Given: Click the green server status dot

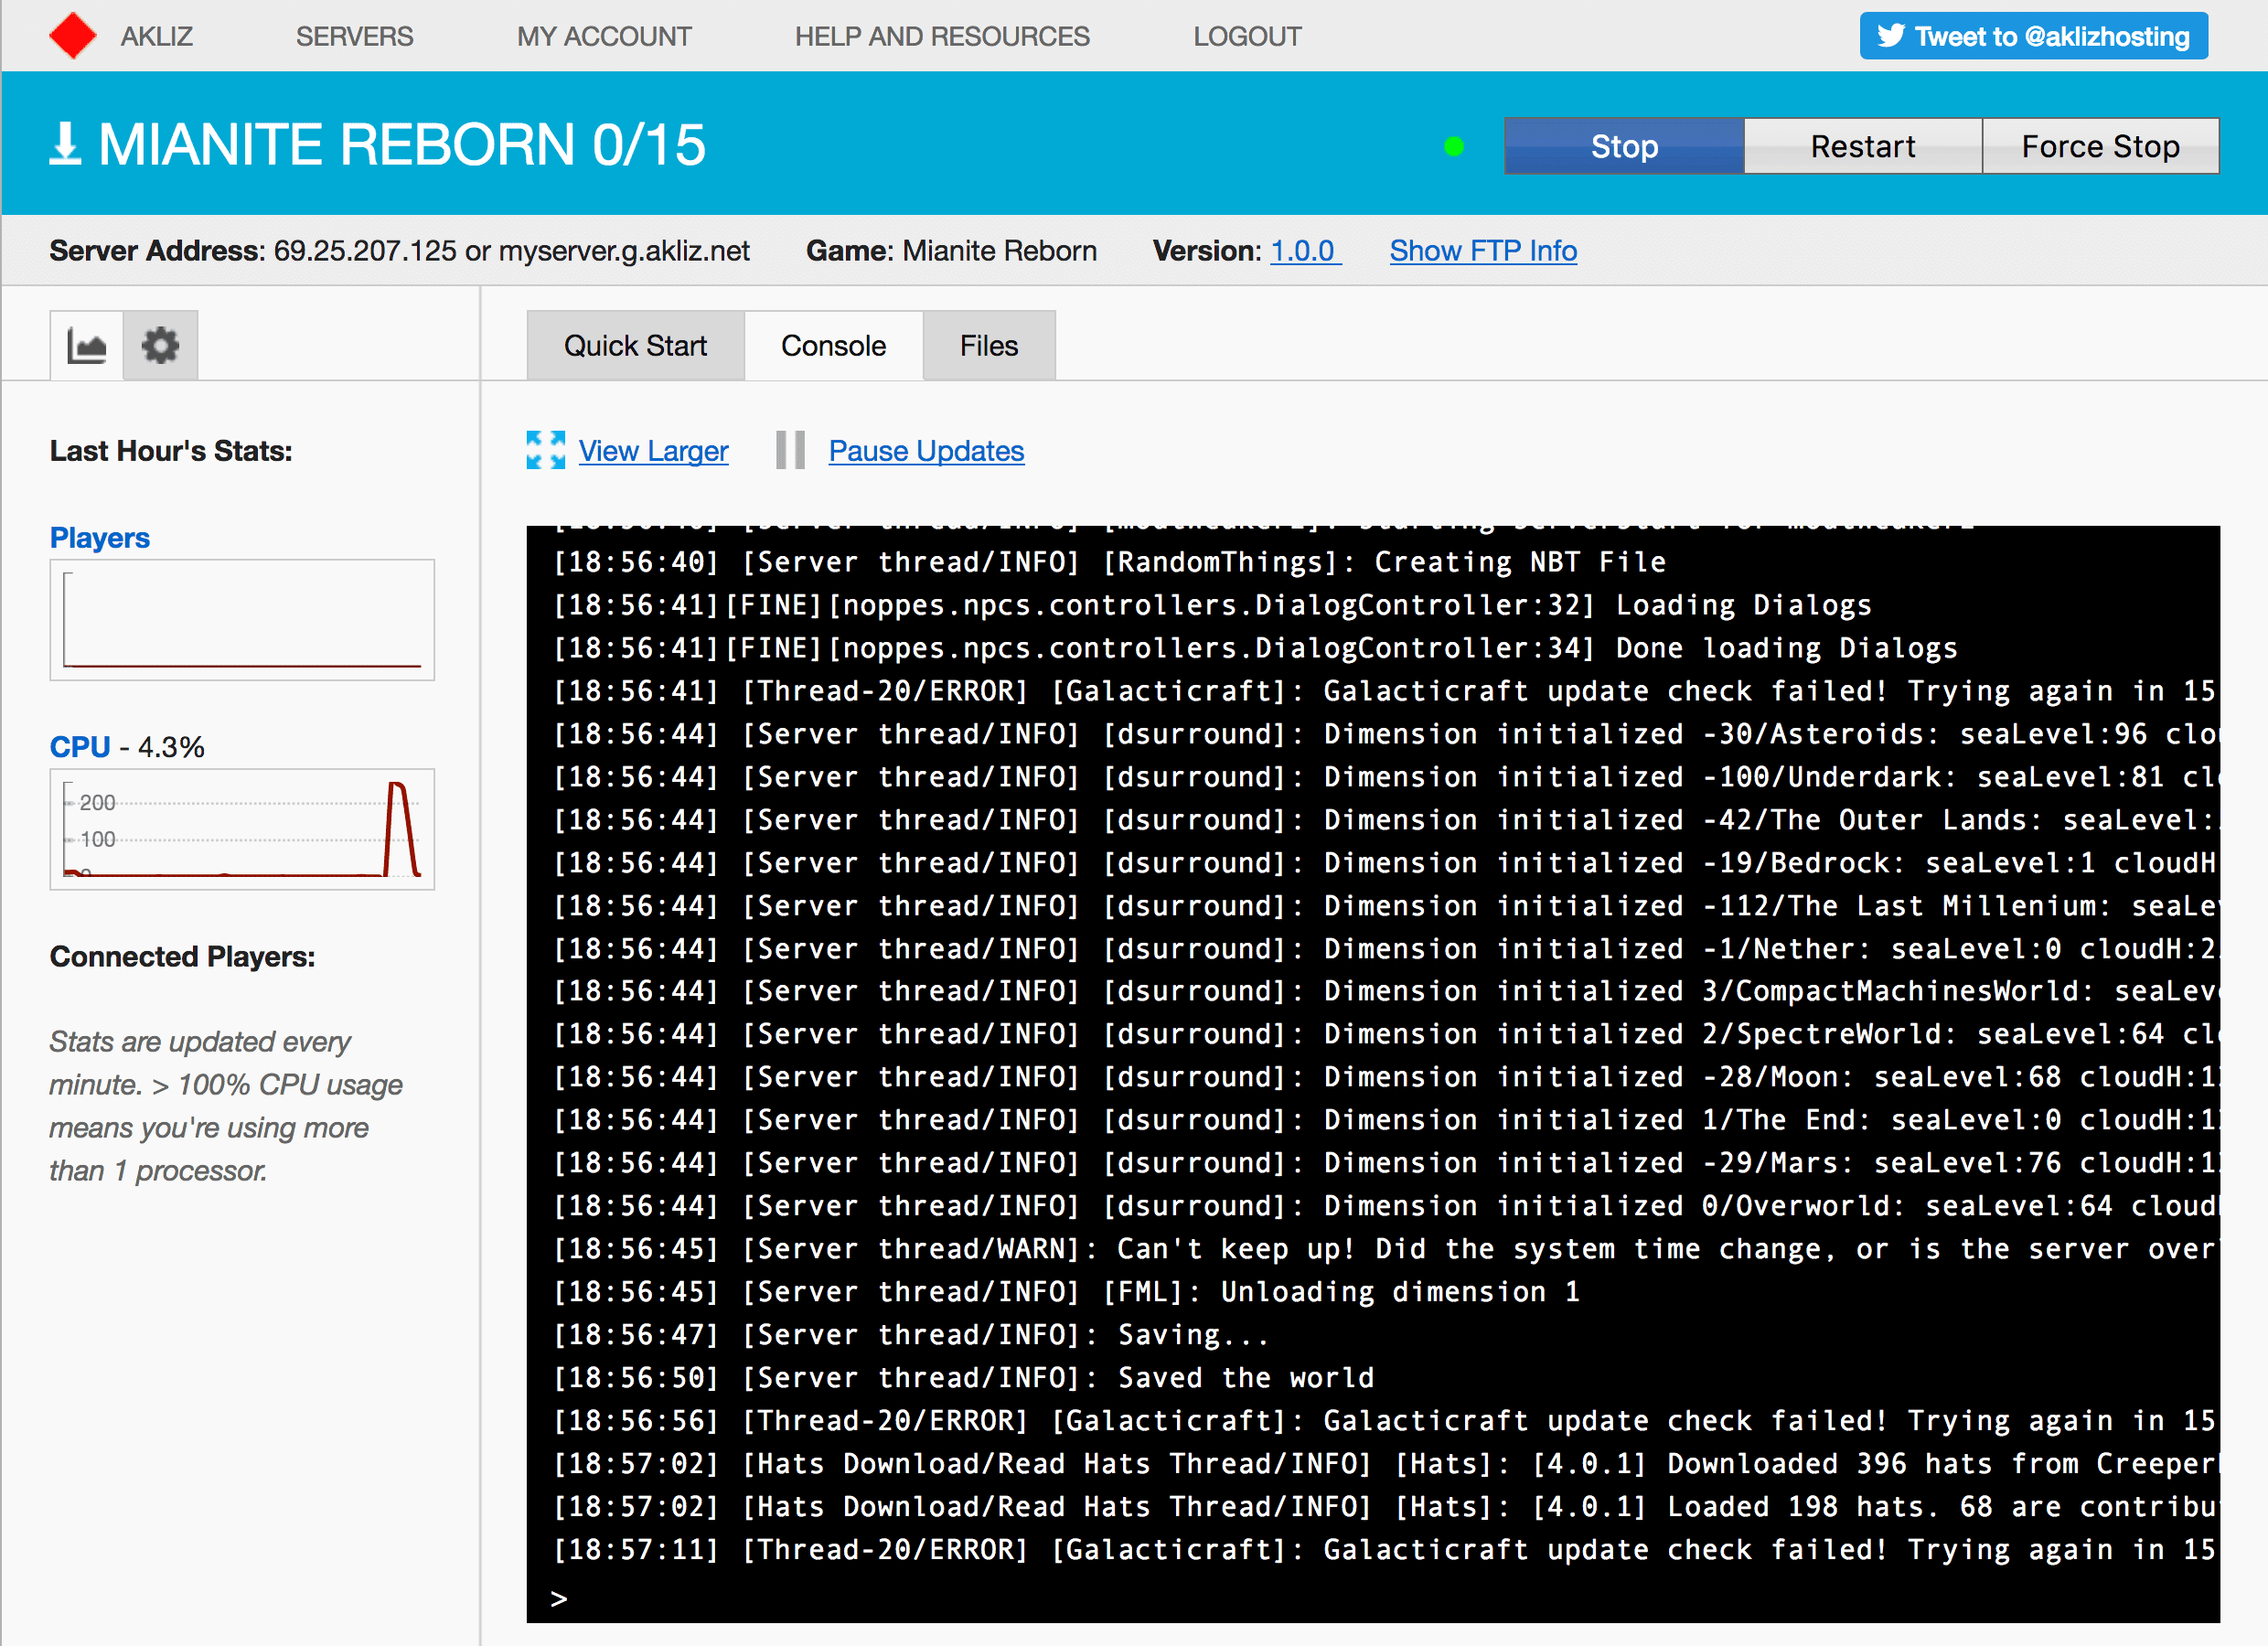Looking at the screenshot, I should click(x=1454, y=147).
